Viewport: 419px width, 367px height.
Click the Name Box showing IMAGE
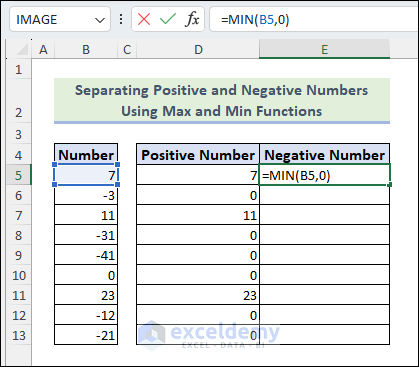point(60,19)
